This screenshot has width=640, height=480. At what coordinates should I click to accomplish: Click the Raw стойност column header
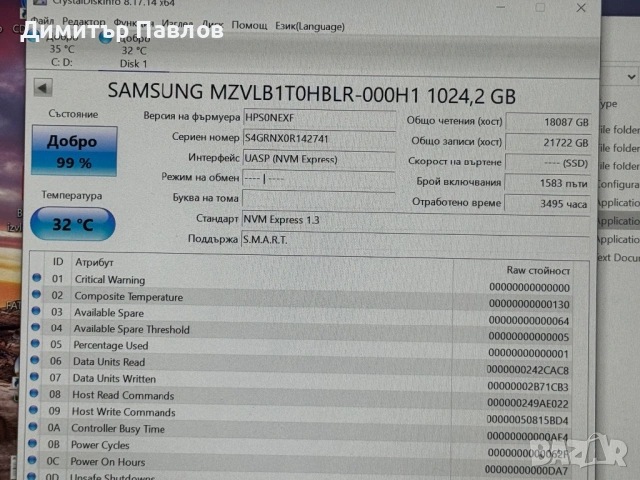point(538,270)
